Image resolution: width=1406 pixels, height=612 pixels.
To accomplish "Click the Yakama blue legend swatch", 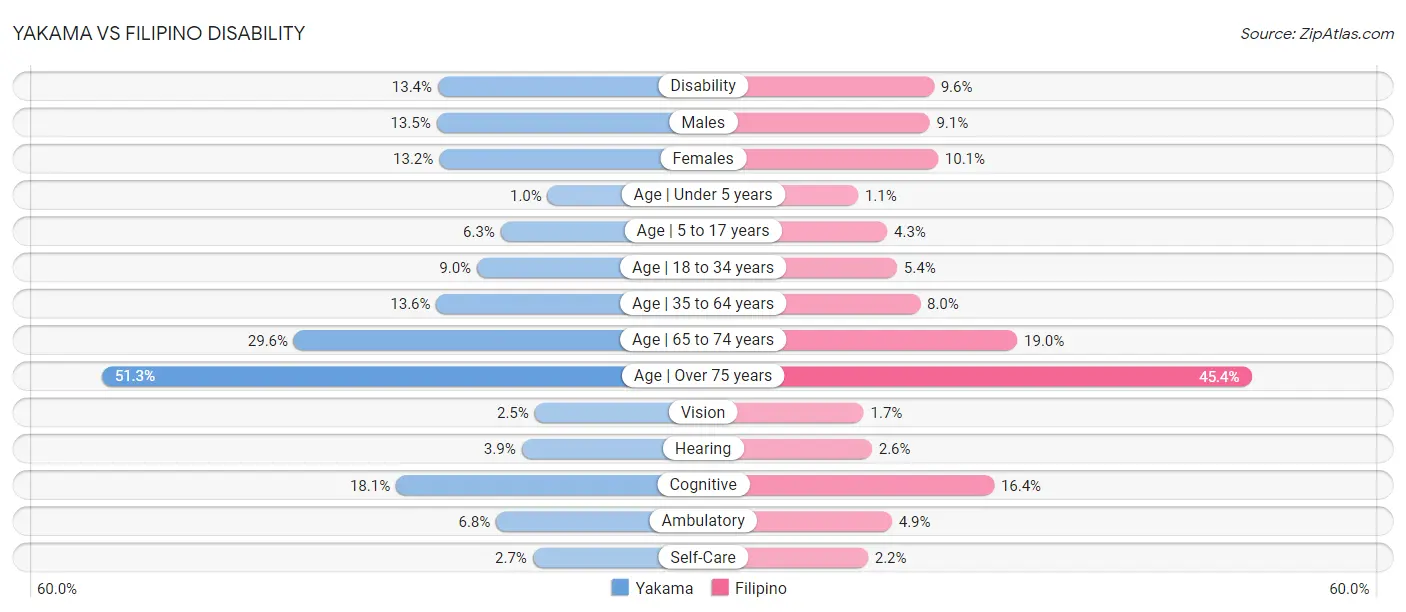I will click(x=620, y=588).
